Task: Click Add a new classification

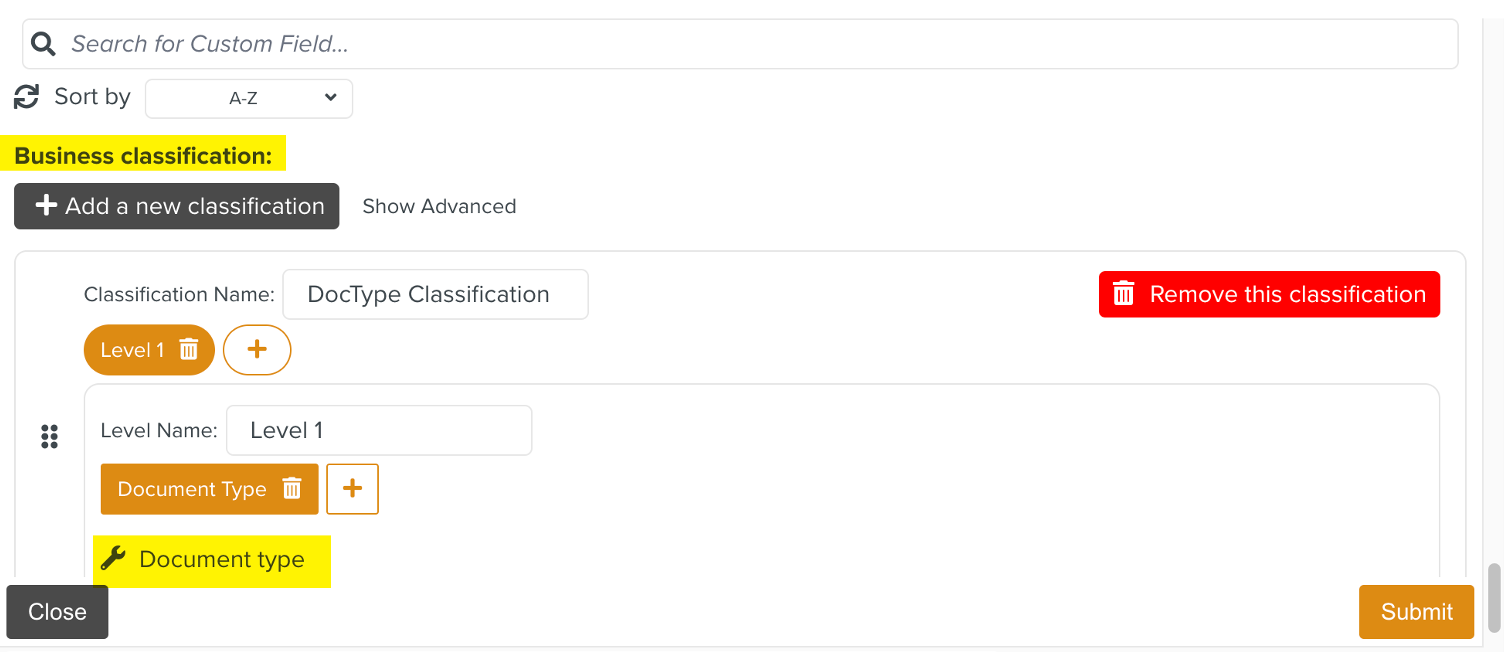Action: click(x=176, y=206)
